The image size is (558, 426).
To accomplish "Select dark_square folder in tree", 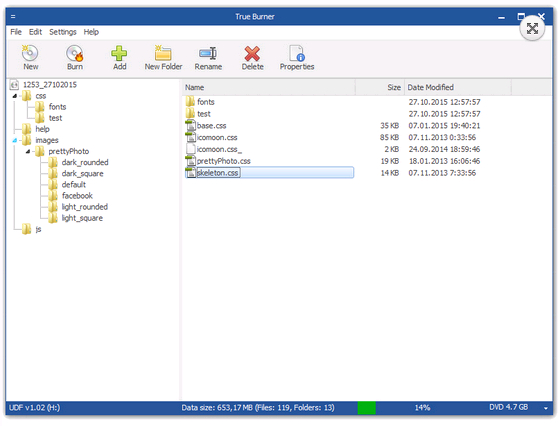I will click(83, 173).
